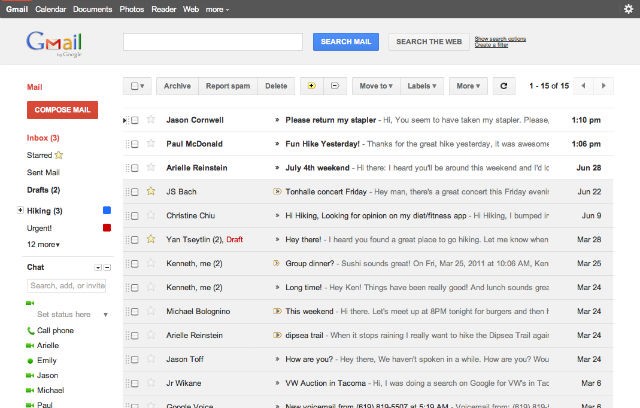Open Documents in the top bar
Viewport: 640px width, 408px height.
93,9
